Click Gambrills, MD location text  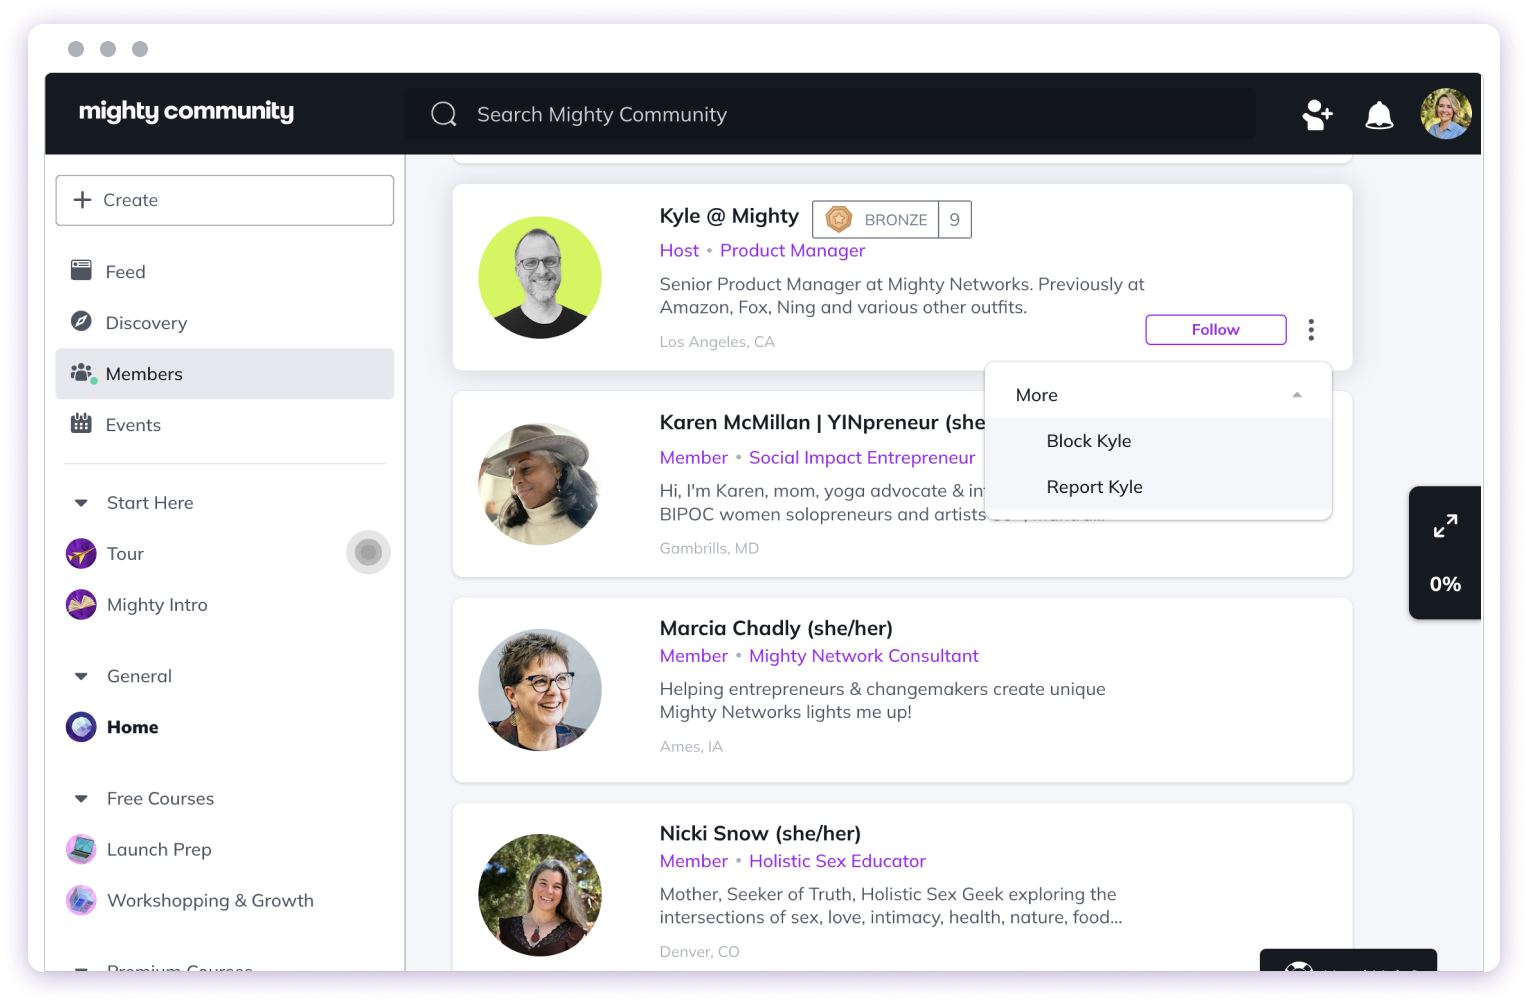point(709,548)
